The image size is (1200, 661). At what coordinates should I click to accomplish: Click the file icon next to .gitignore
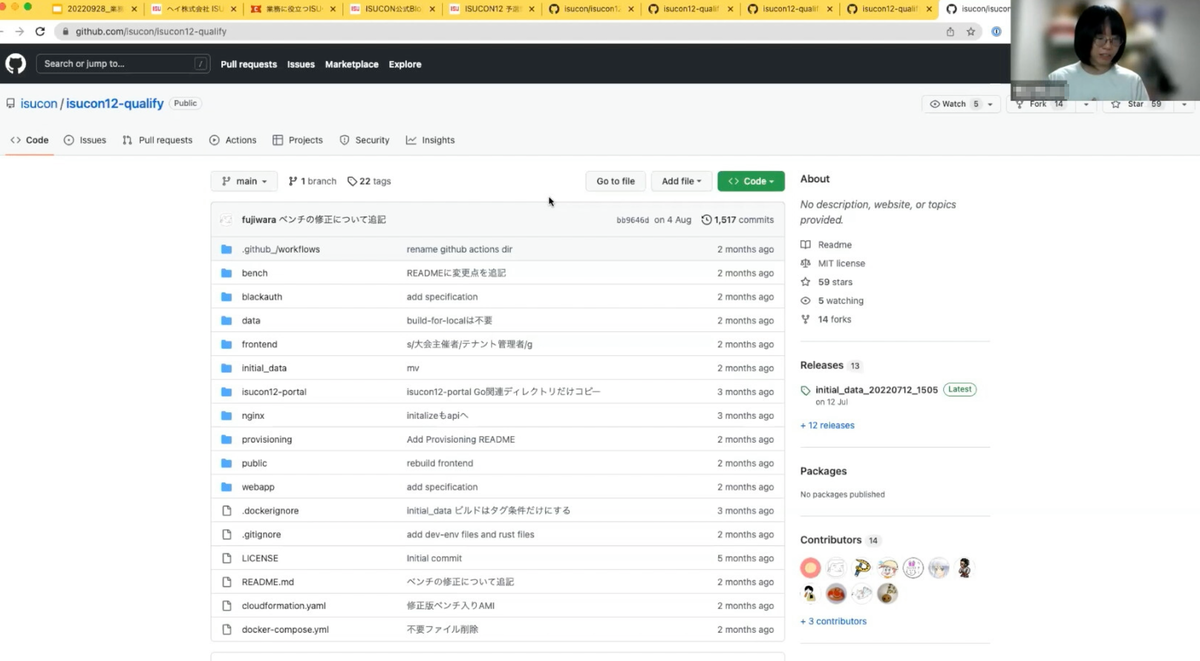click(x=226, y=535)
